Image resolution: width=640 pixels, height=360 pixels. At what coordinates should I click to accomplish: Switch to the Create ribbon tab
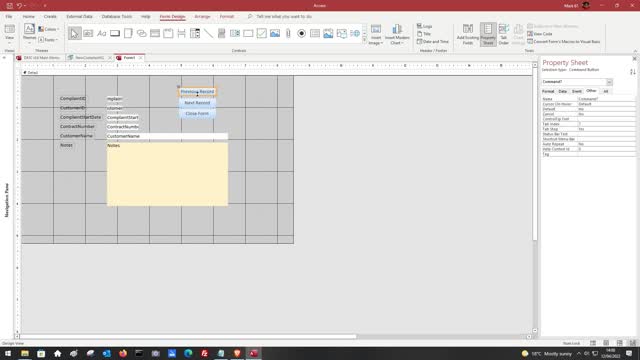click(50, 17)
